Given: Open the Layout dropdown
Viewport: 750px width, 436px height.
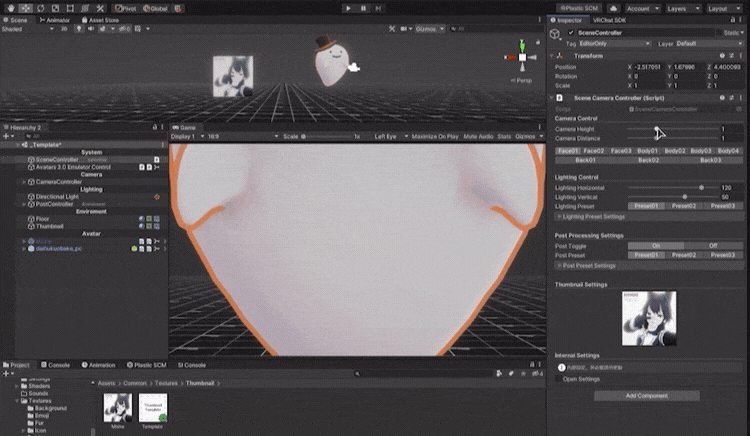Looking at the screenshot, I should pyautogui.click(x=724, y=8).
